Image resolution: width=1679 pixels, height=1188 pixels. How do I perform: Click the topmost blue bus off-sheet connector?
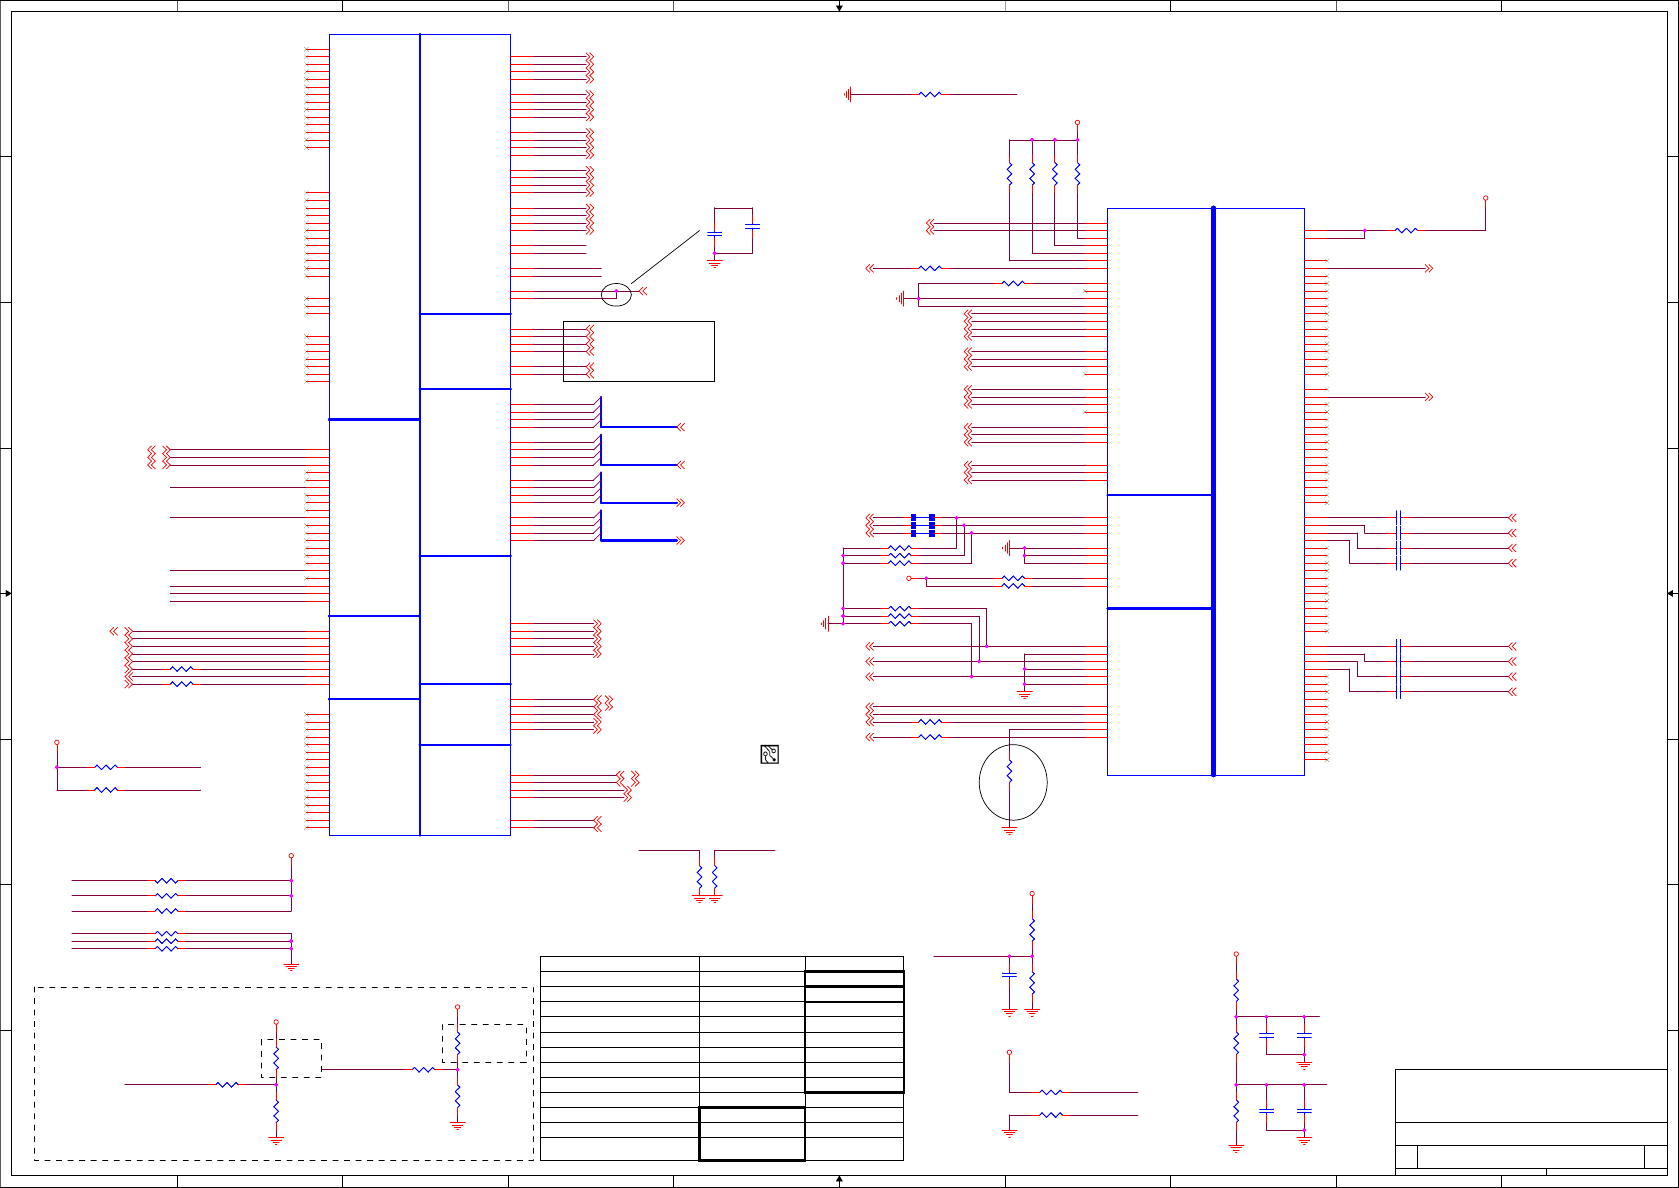click(x=681, y=427)
